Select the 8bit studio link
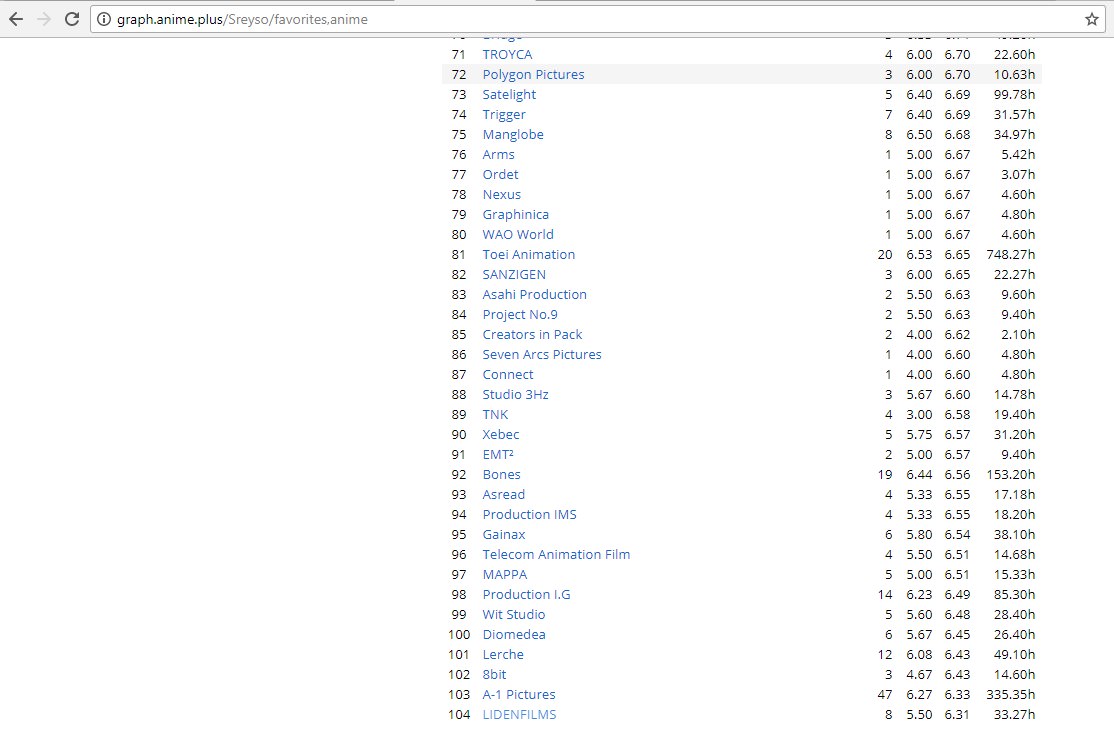 (x=494, y=674)
